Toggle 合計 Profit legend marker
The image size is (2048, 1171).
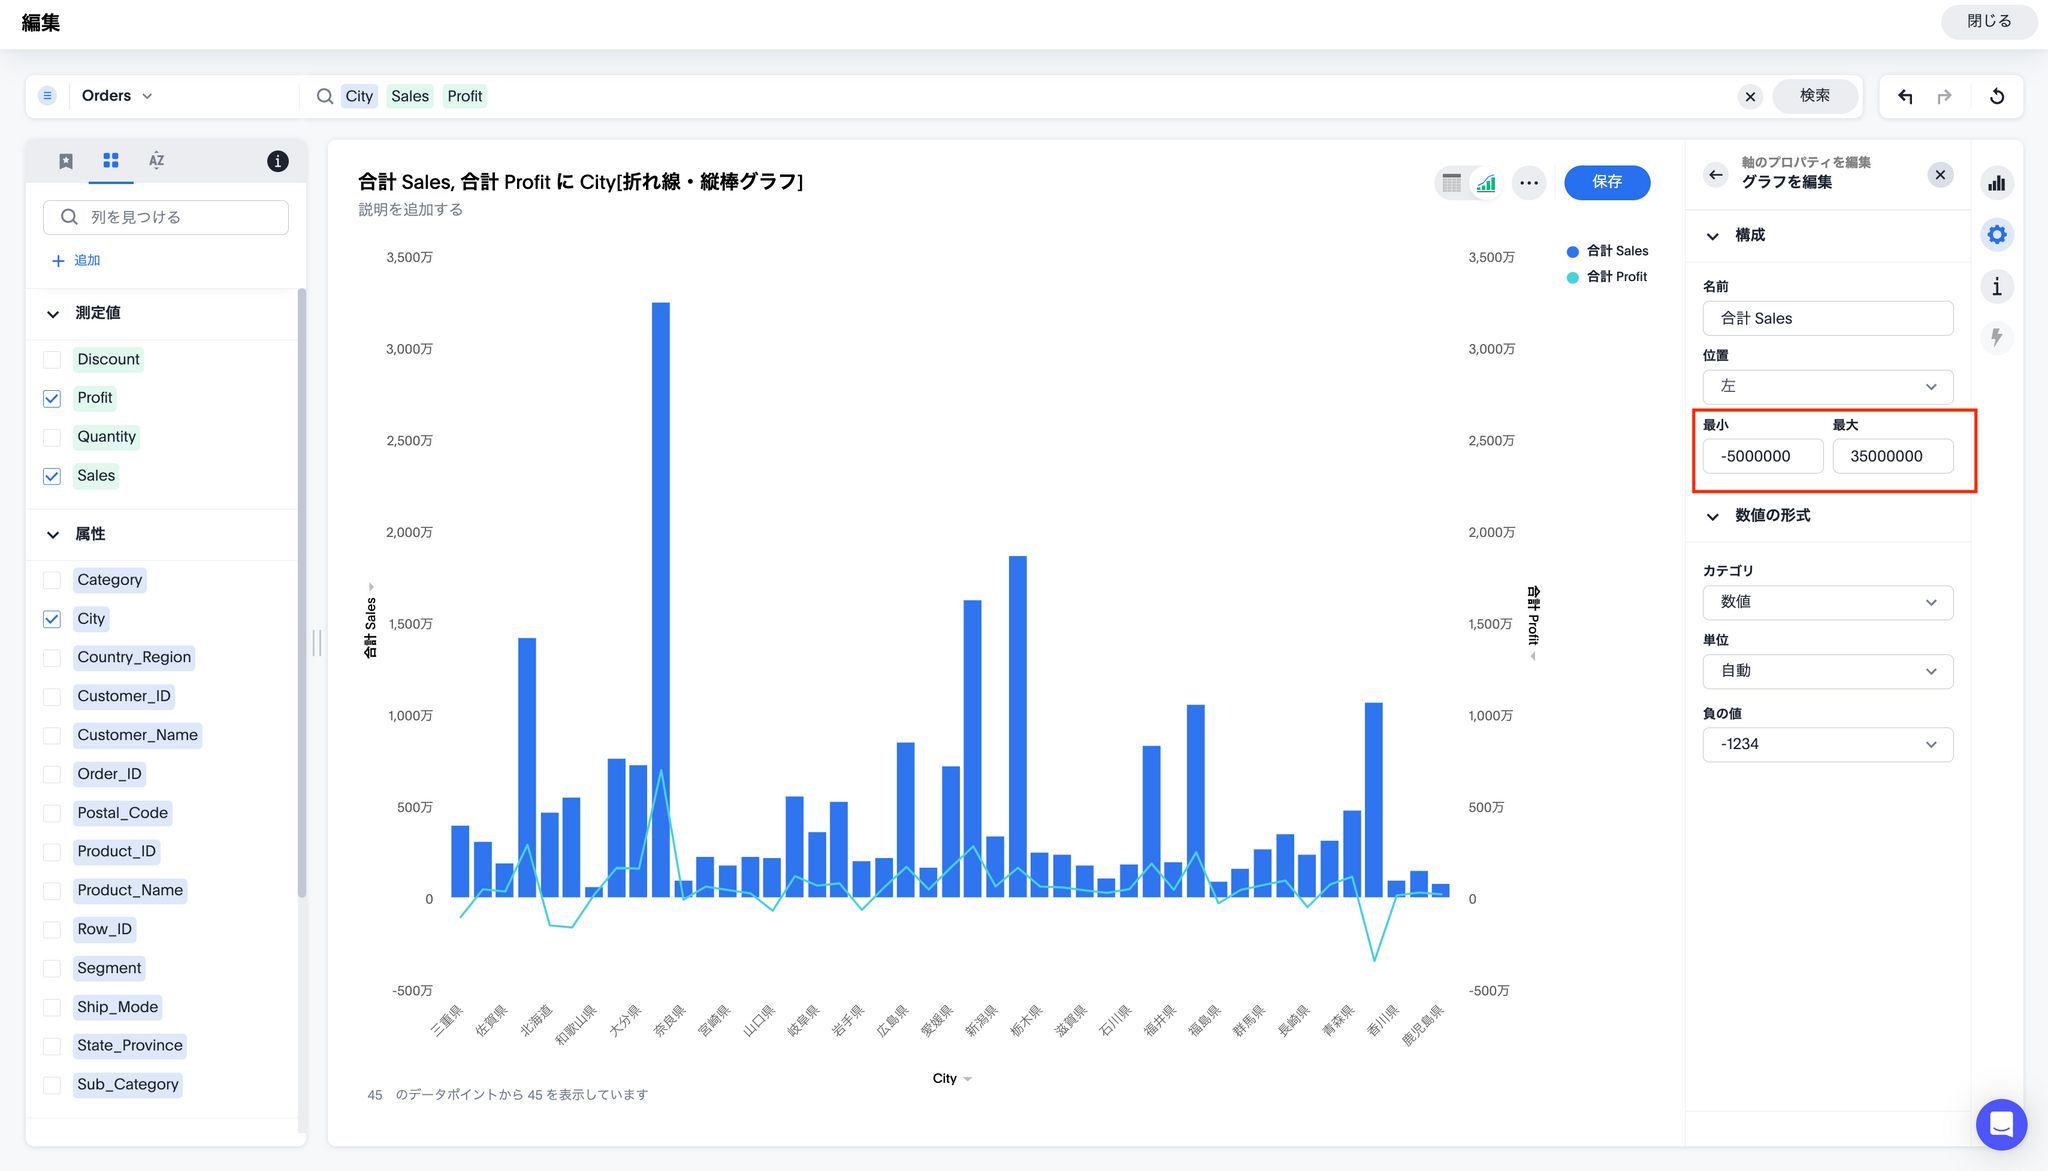click(1572, 278)
